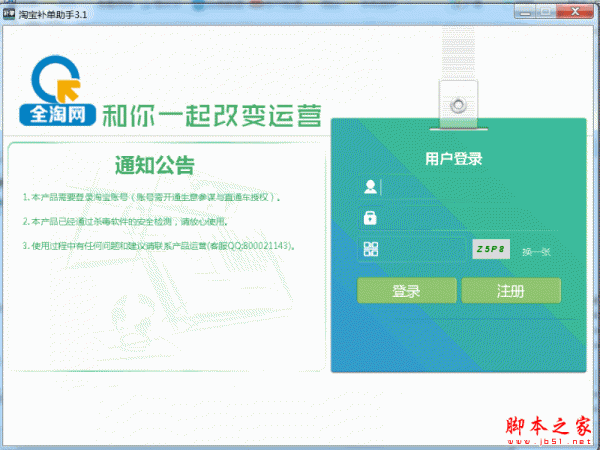Click the window title 淘宝补单助手3.1
600x450 pixels.
point(53,15)
